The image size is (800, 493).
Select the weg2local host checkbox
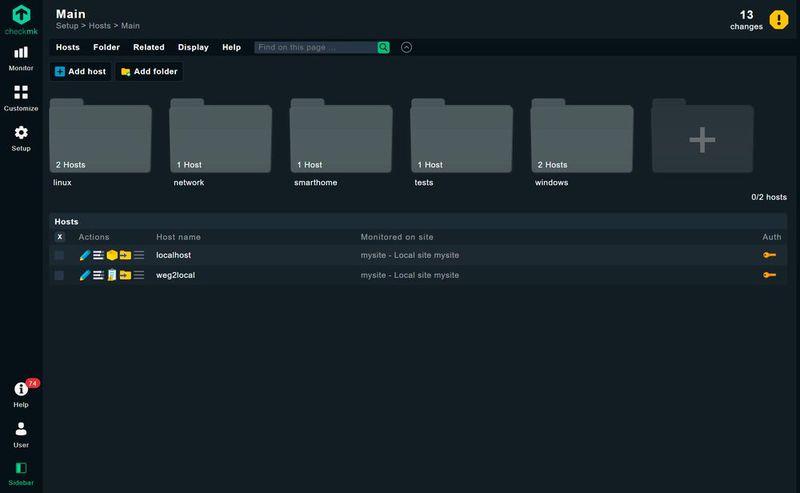click(60, 275)
